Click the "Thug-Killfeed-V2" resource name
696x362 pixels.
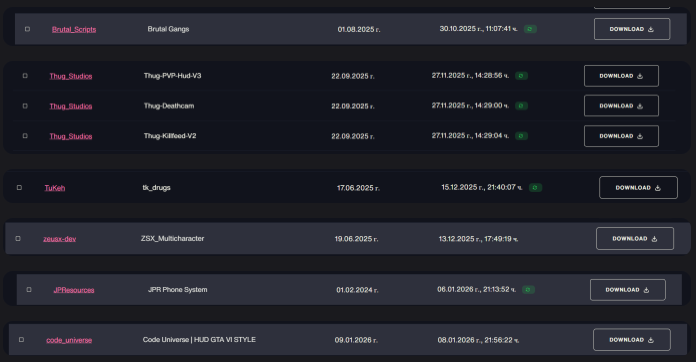click(x=170, y=136)
